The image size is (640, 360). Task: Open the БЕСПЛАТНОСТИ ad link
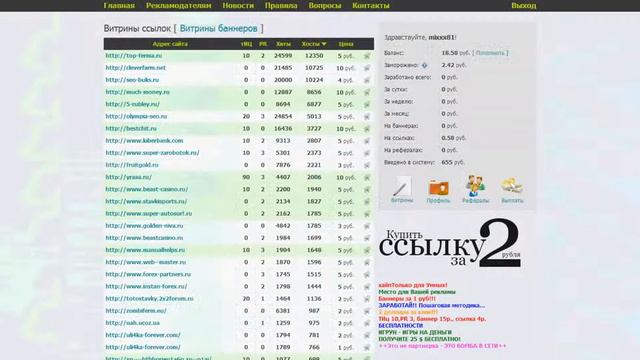[400, 326]
